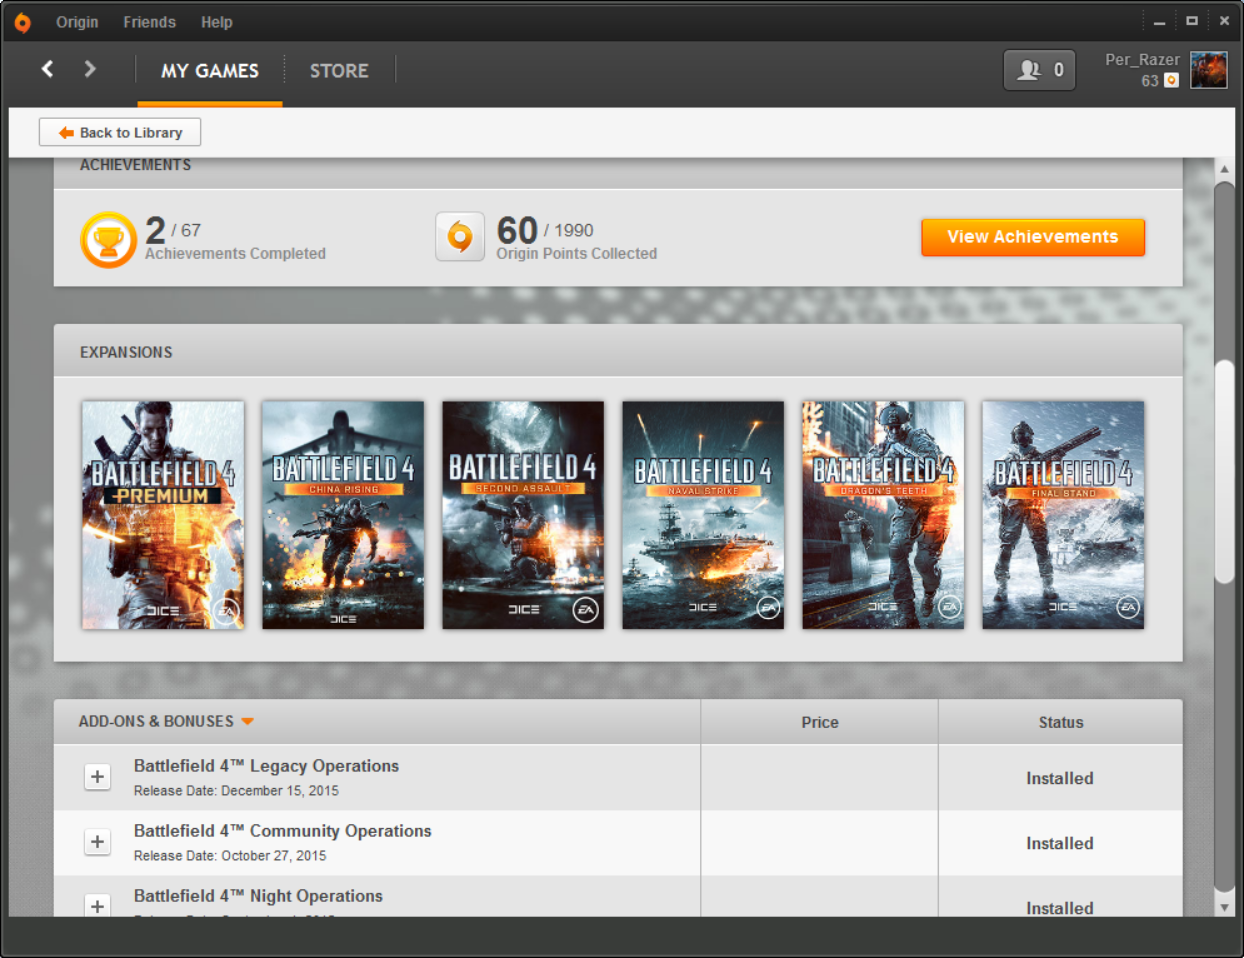1244x958 pixels.
Task: Click Back to Library button
Action: 120,132
